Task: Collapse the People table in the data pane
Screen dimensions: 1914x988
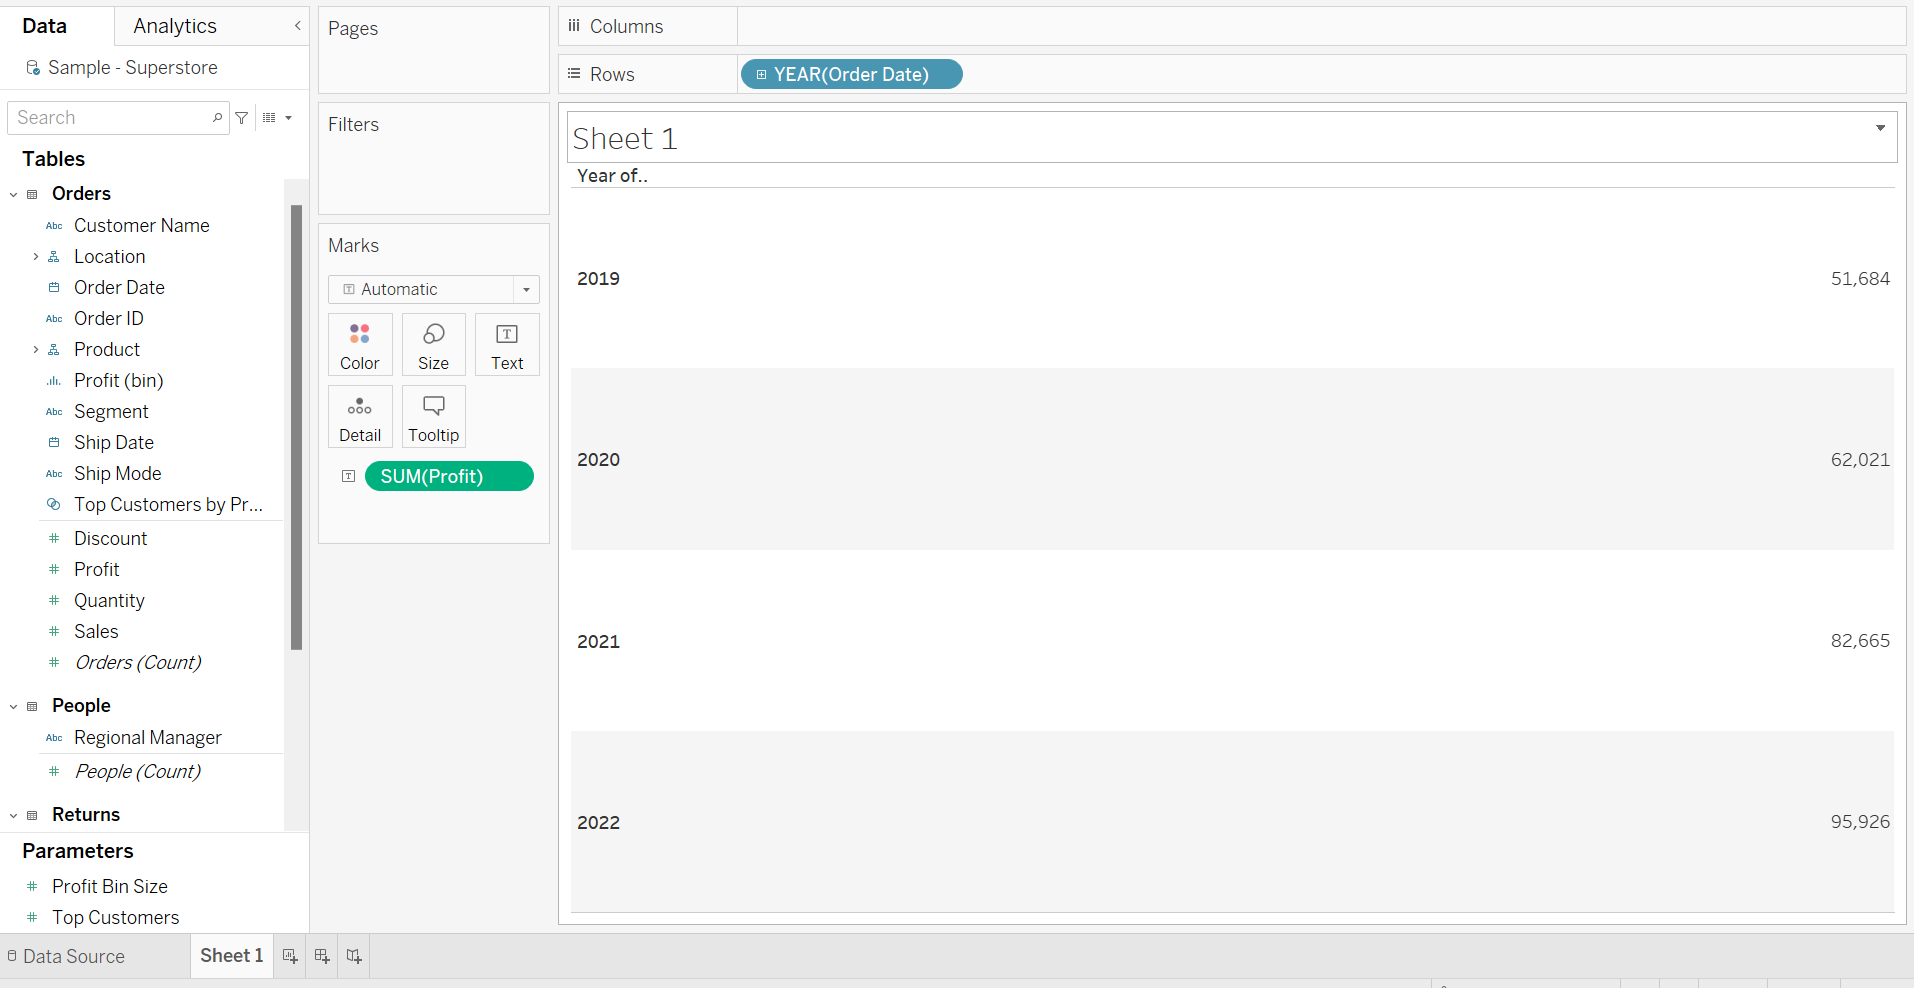Action: [13, 705]
